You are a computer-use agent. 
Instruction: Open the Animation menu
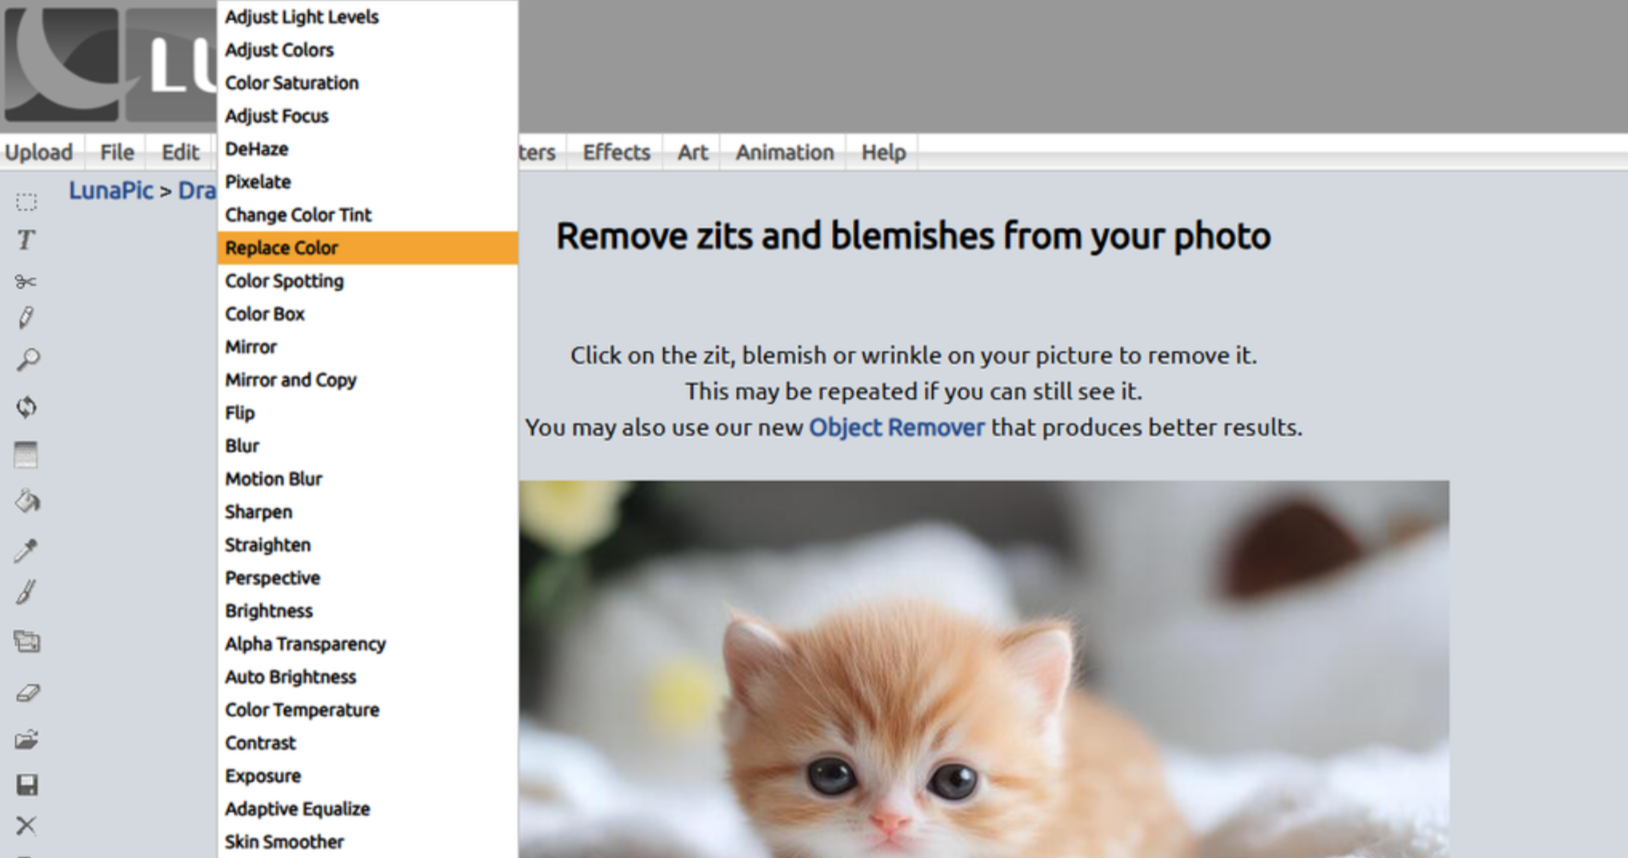pos(784,152)
